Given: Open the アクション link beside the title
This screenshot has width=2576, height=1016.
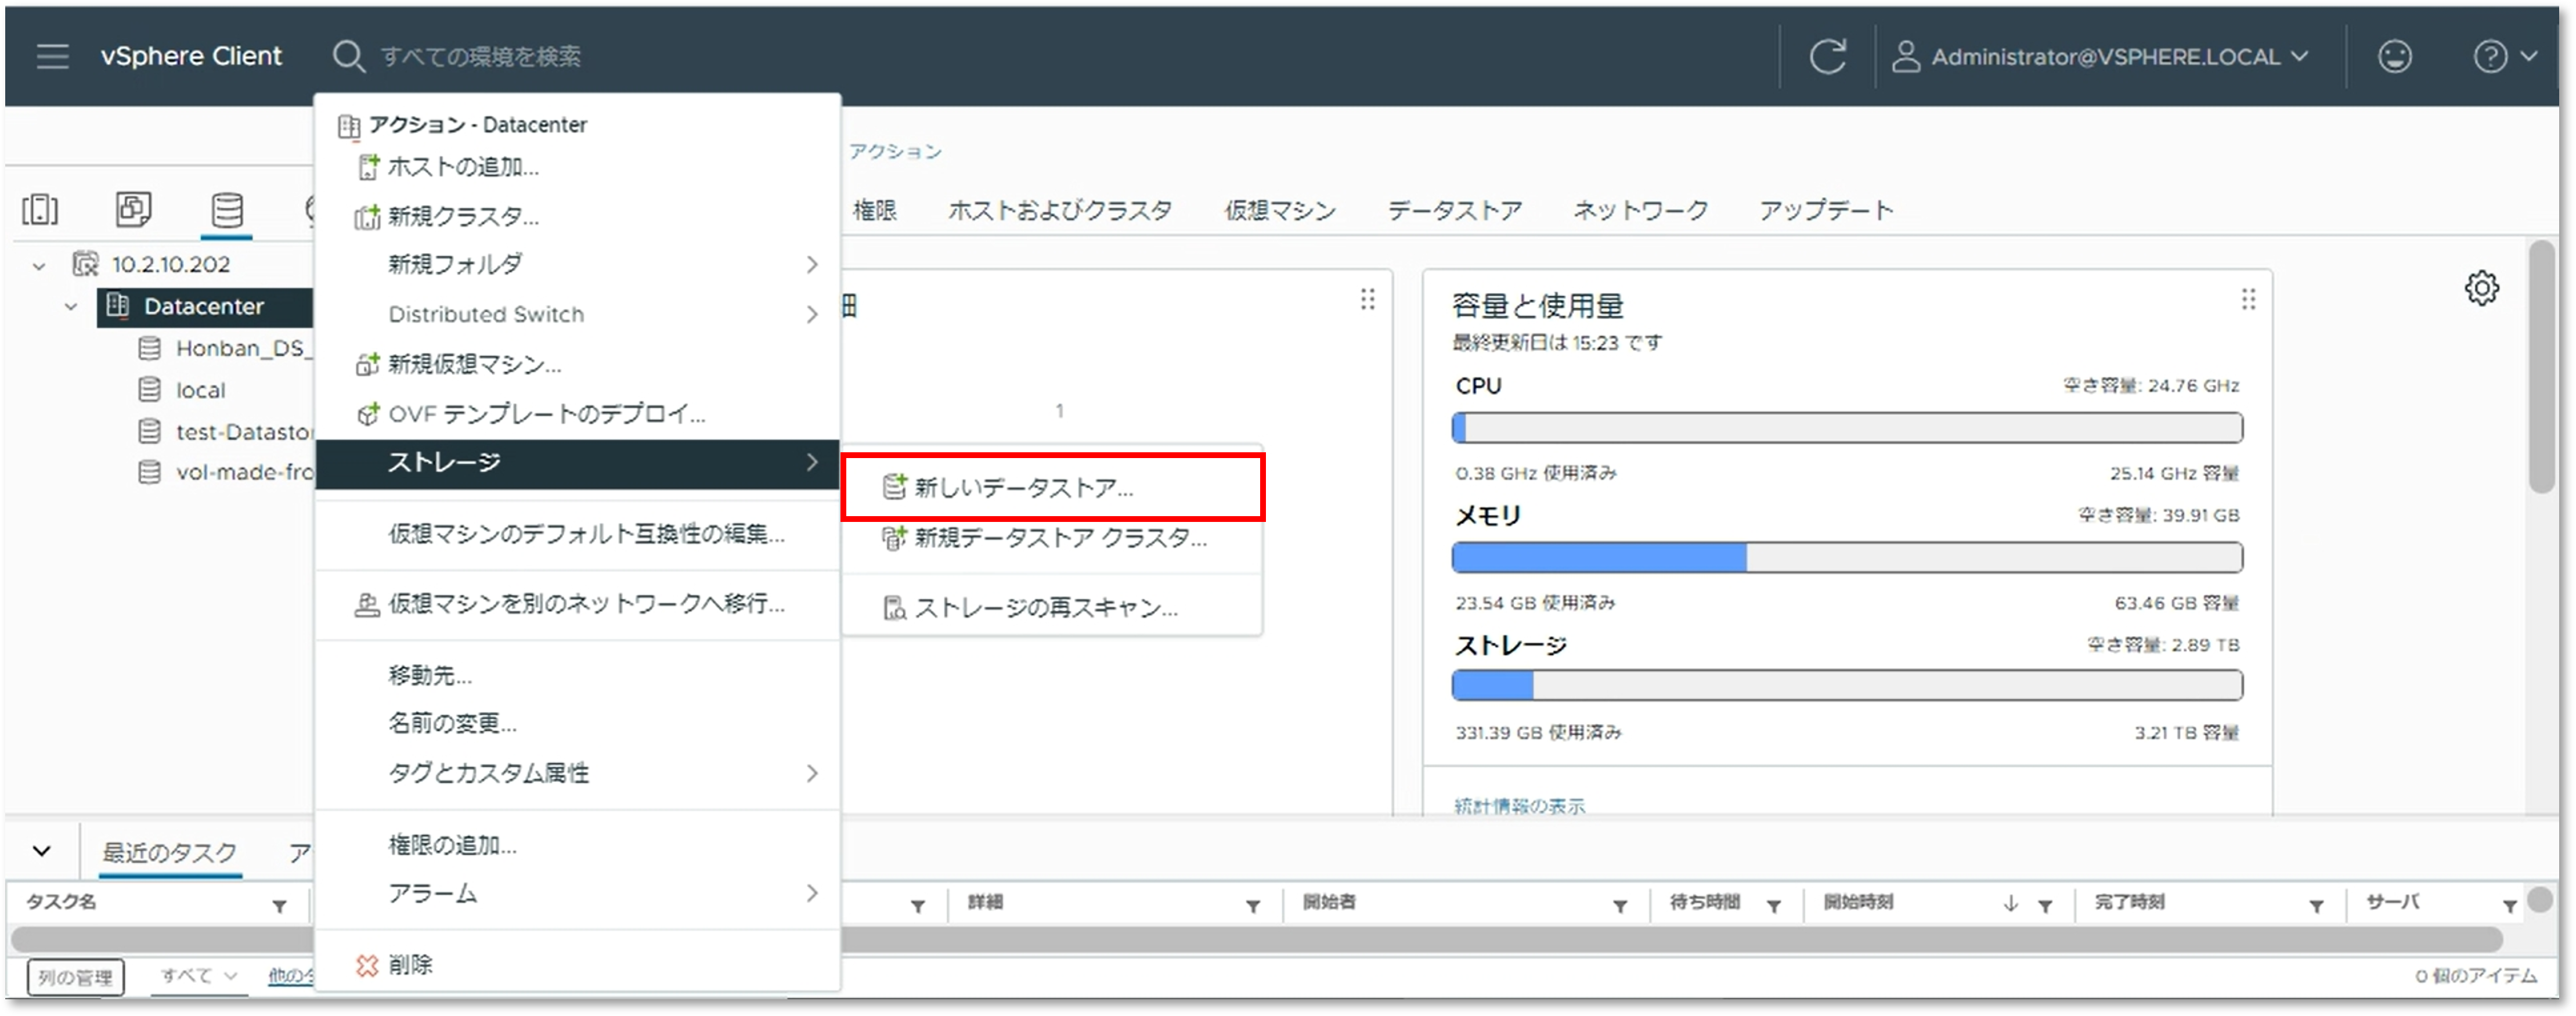Looking at the screenshot, I should click(x=895, y=151).
